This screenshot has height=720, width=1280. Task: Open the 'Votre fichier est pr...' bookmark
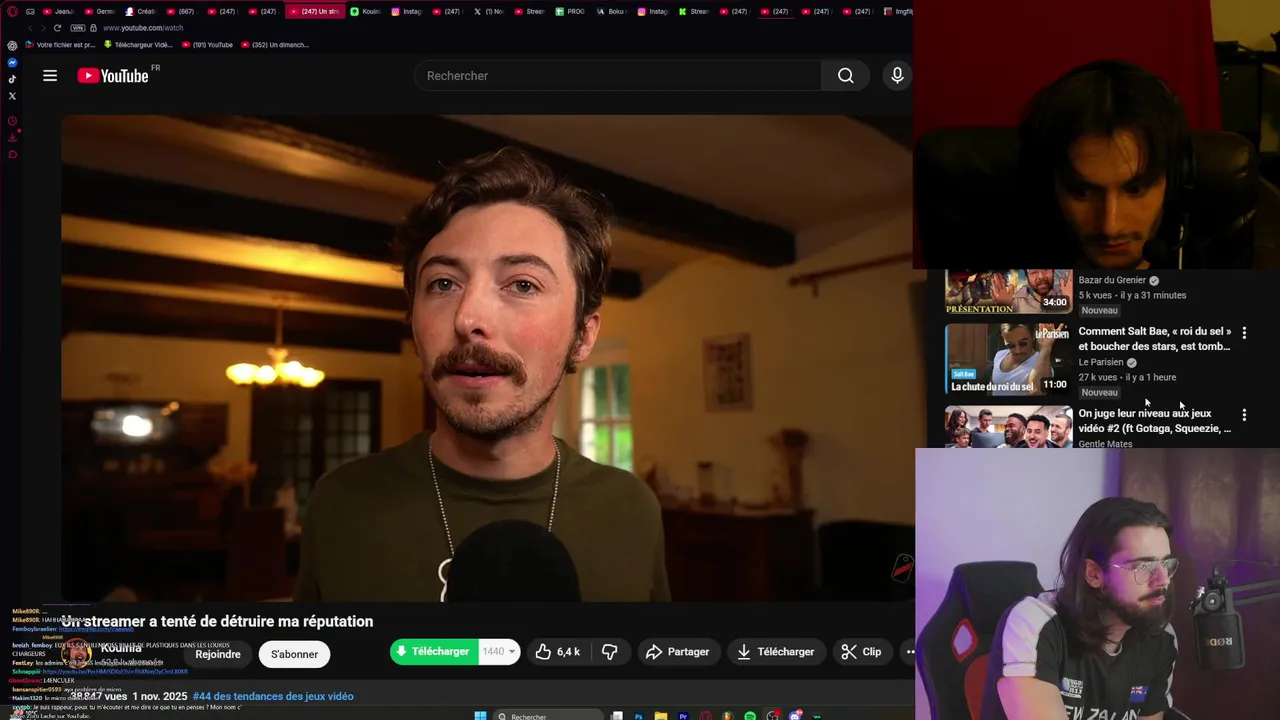coord(60,45)
